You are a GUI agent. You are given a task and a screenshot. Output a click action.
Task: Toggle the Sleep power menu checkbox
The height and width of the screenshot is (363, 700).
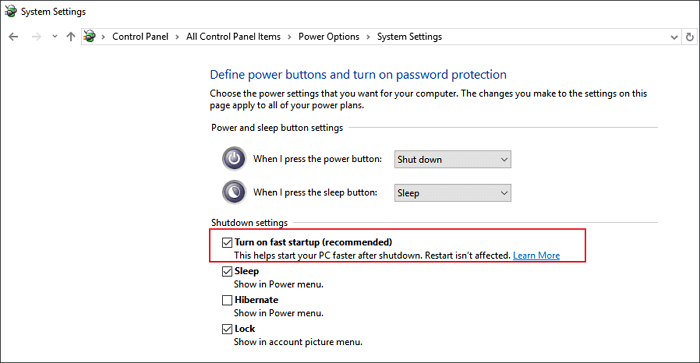227,271
